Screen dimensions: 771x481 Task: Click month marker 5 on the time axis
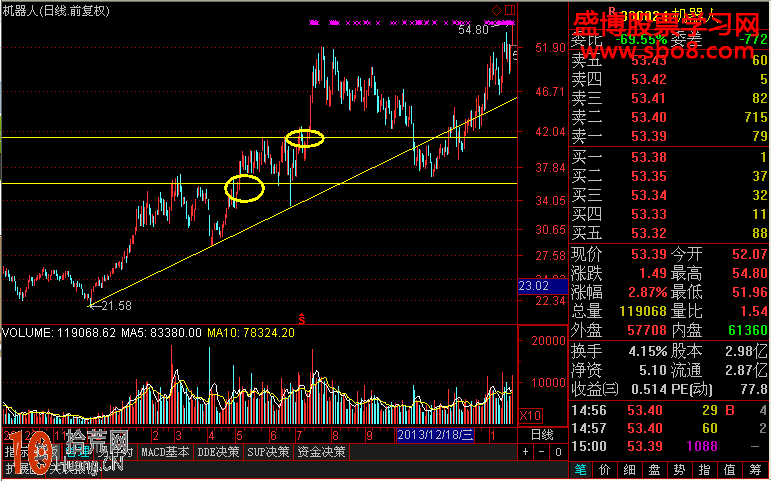tap(239, 436)
